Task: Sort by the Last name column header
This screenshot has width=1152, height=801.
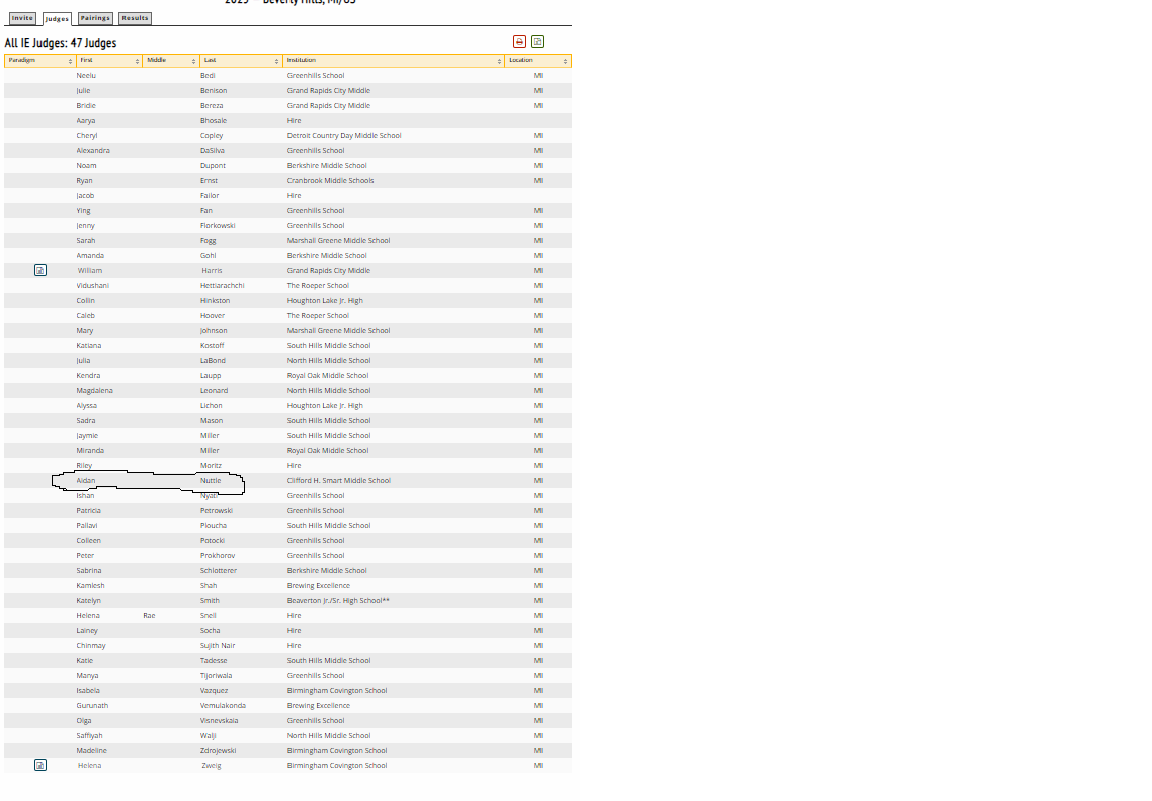Action: [x=241, y=60]
